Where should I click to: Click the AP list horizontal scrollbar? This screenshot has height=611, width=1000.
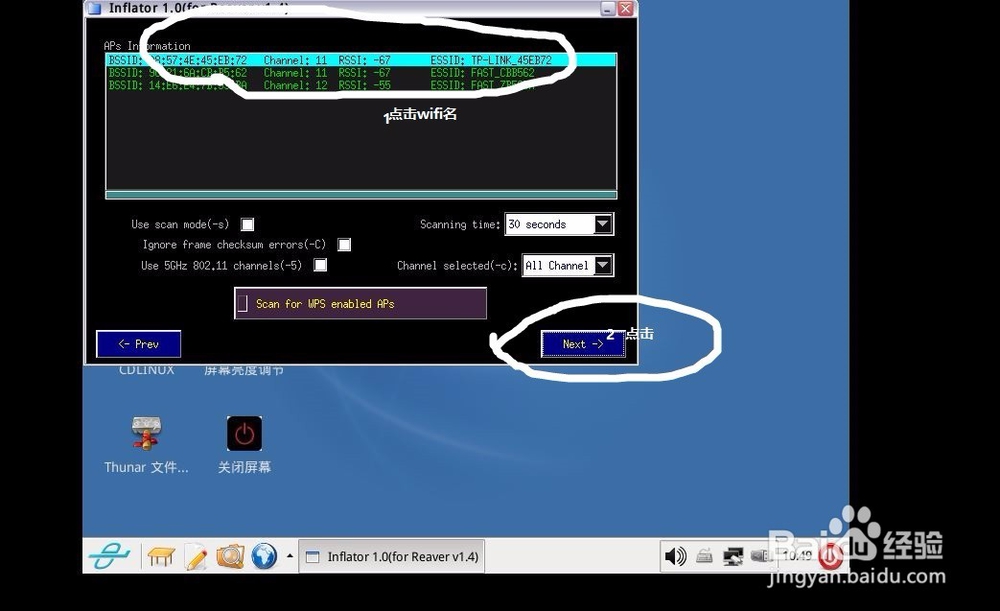[x=361, y=195]
